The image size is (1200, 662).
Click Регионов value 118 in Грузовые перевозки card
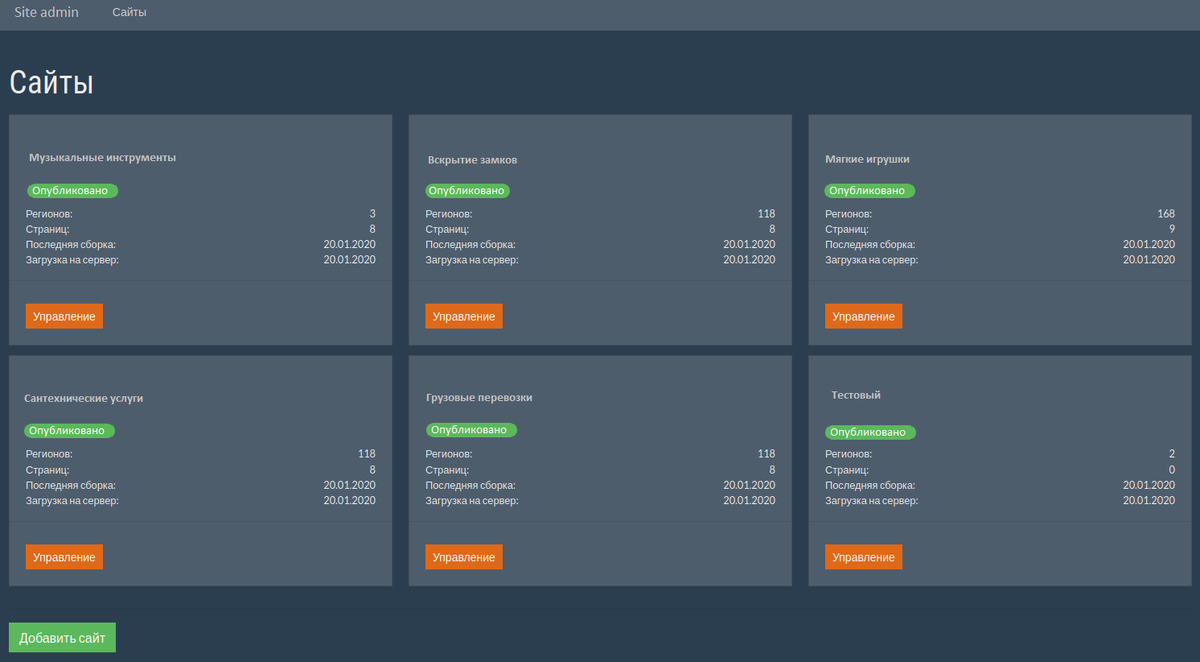766,454
